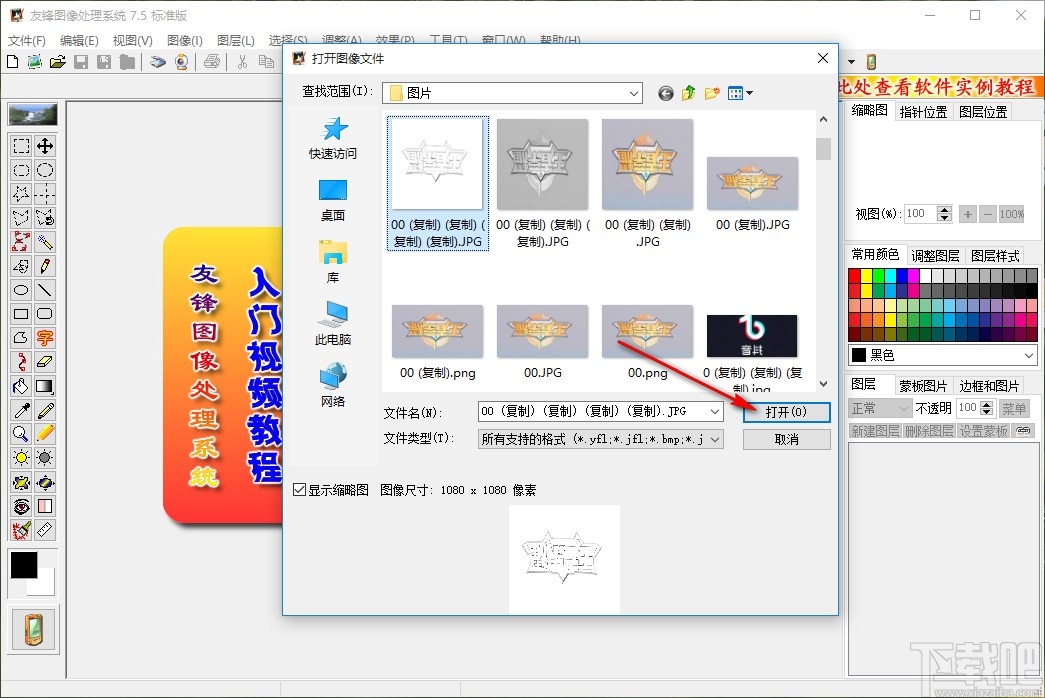Click the scanner acquire toolbar icon

157,62
